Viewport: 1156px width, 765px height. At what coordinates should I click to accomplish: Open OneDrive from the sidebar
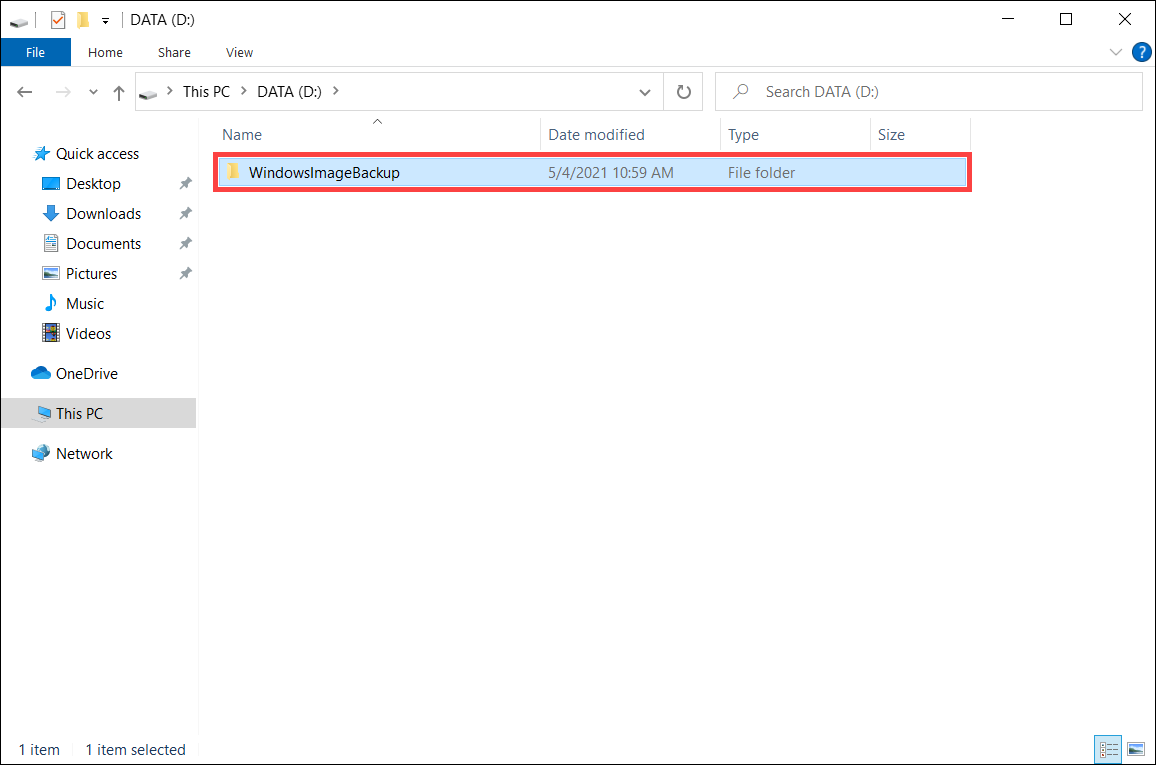tap(84, 373)
